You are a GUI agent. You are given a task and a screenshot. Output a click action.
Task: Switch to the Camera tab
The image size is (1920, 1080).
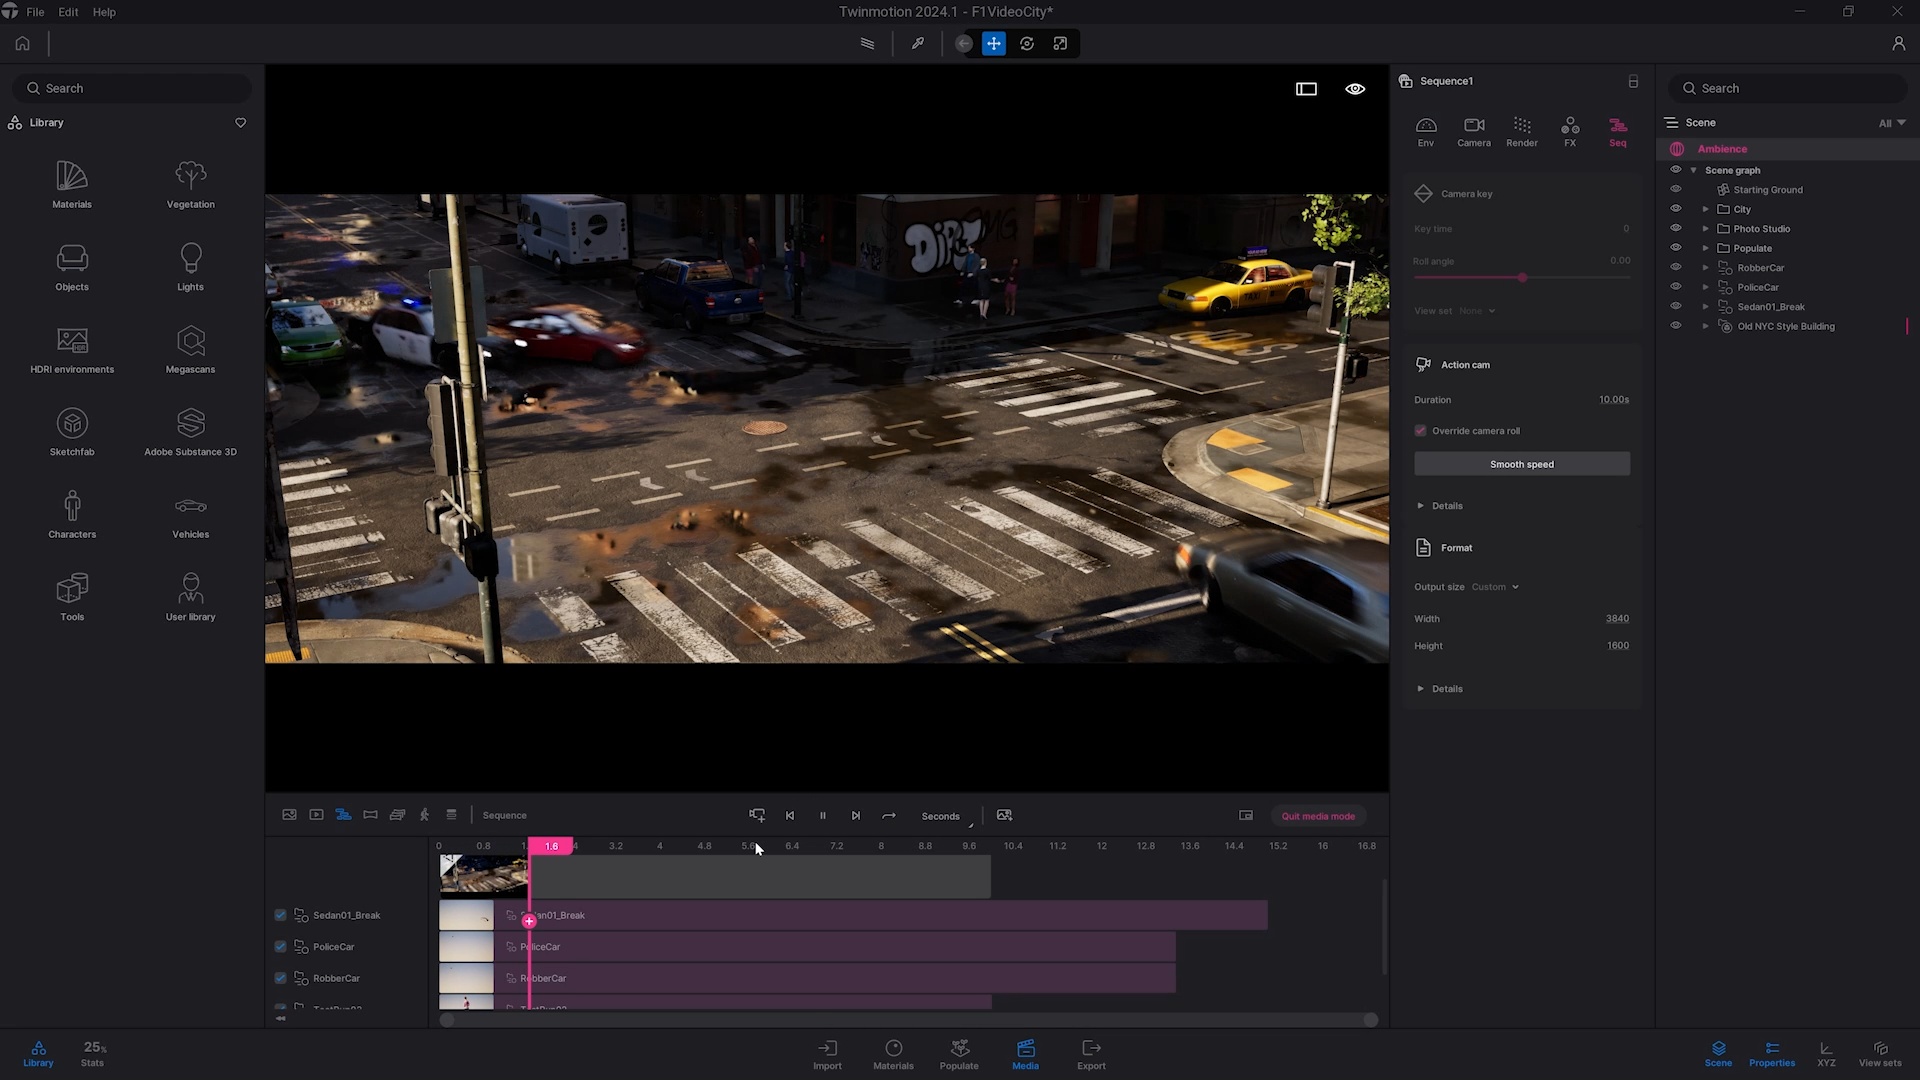click(1474, 132)
